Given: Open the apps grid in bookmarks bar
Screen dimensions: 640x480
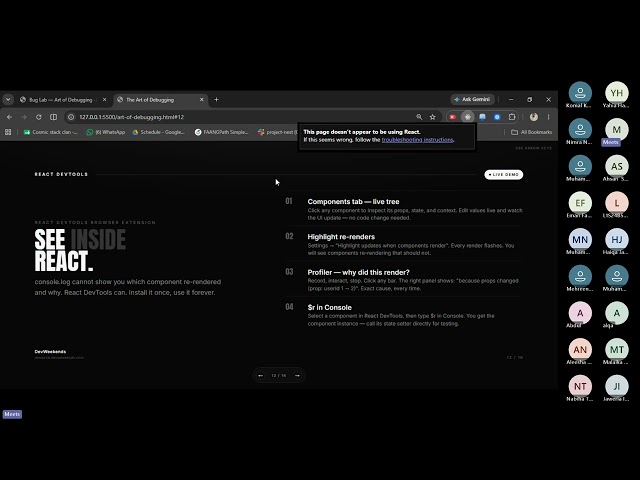Looking at the screenshot, I should coord(8,132).
